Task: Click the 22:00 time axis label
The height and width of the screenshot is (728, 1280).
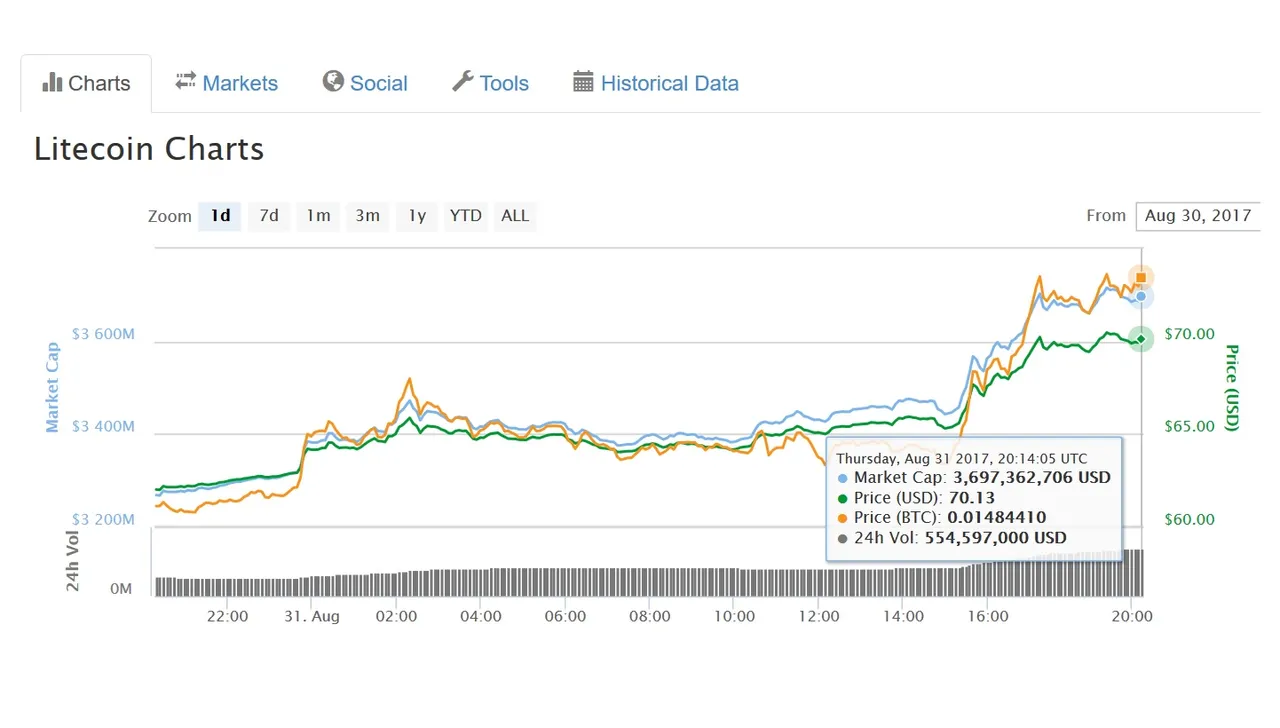Action: coord(227,616)
